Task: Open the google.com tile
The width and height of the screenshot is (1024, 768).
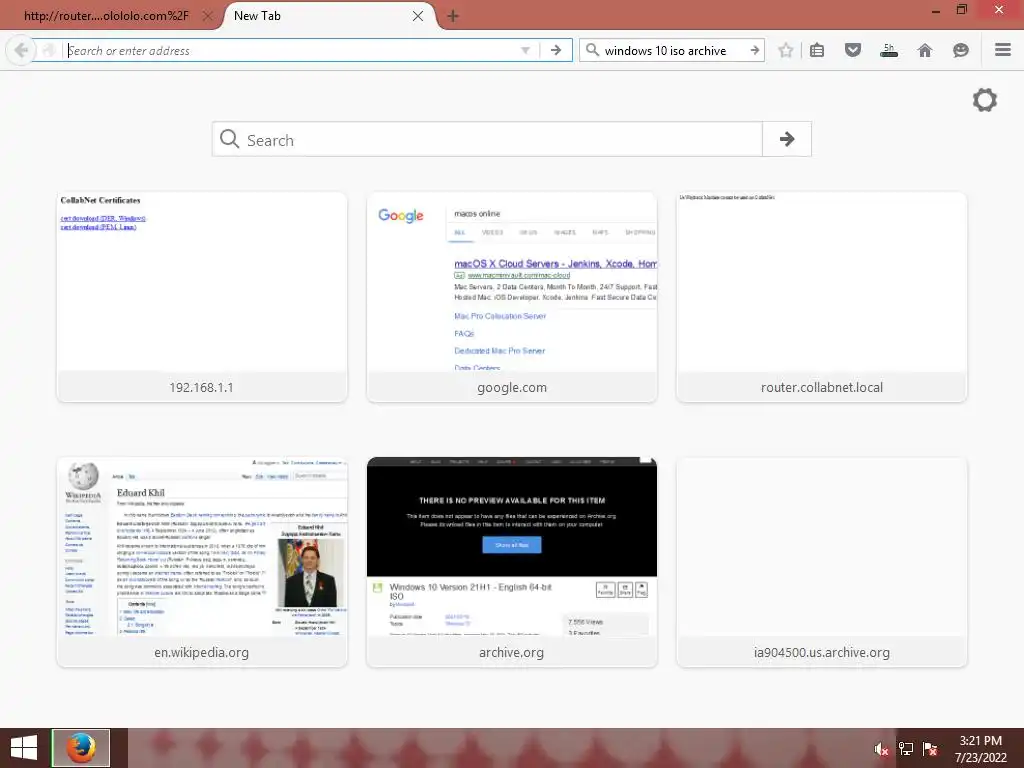Action: click(x=512, y=297)
